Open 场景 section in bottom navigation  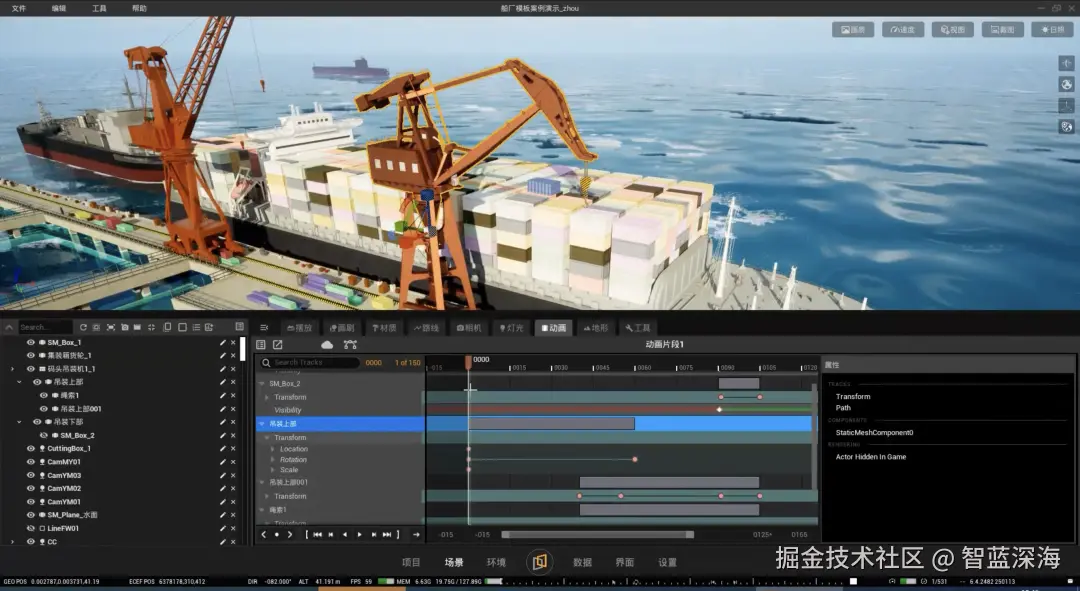(454, 562)
